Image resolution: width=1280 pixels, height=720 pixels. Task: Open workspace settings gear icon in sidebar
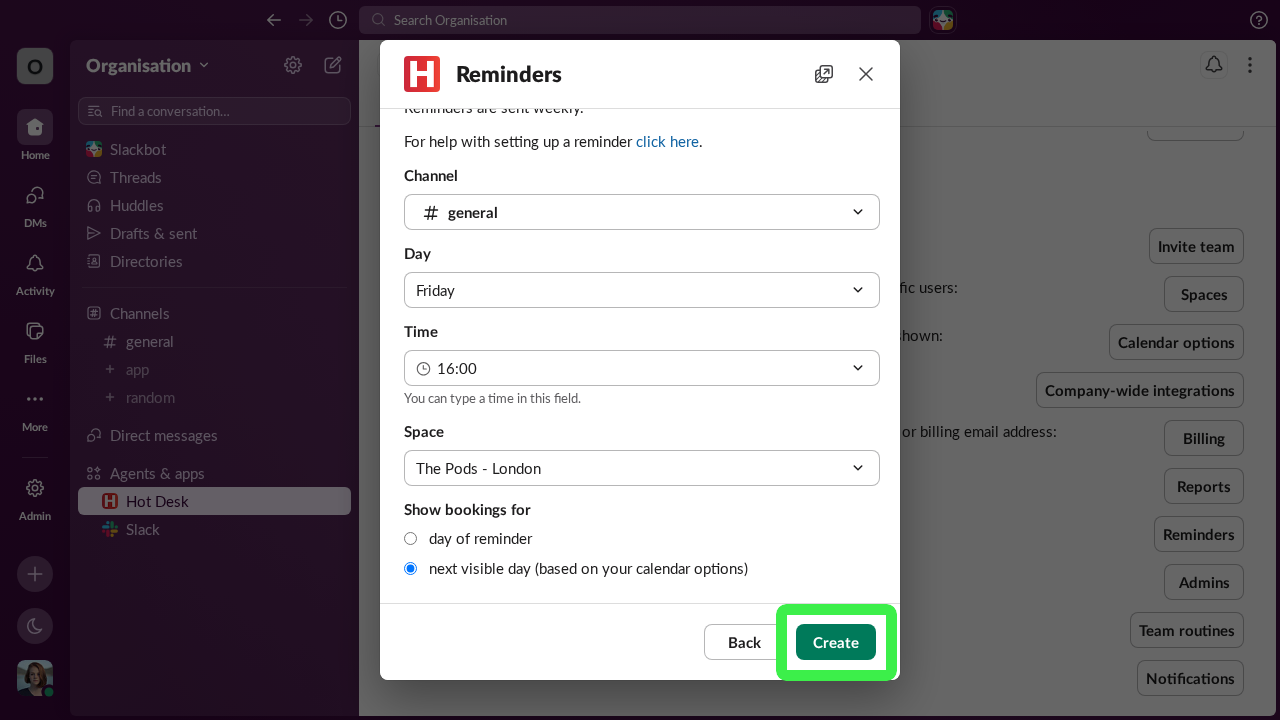tap(293, 65)
